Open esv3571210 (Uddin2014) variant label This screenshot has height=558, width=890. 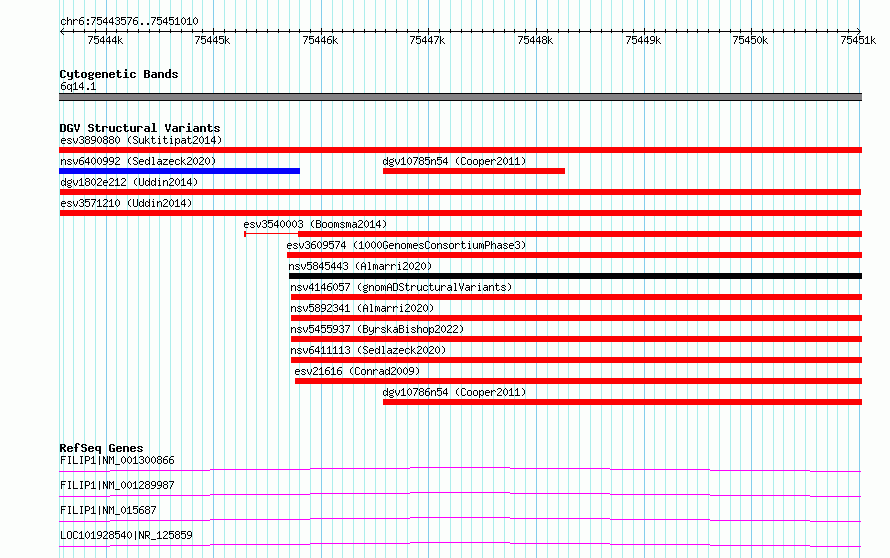click(126, 203)
